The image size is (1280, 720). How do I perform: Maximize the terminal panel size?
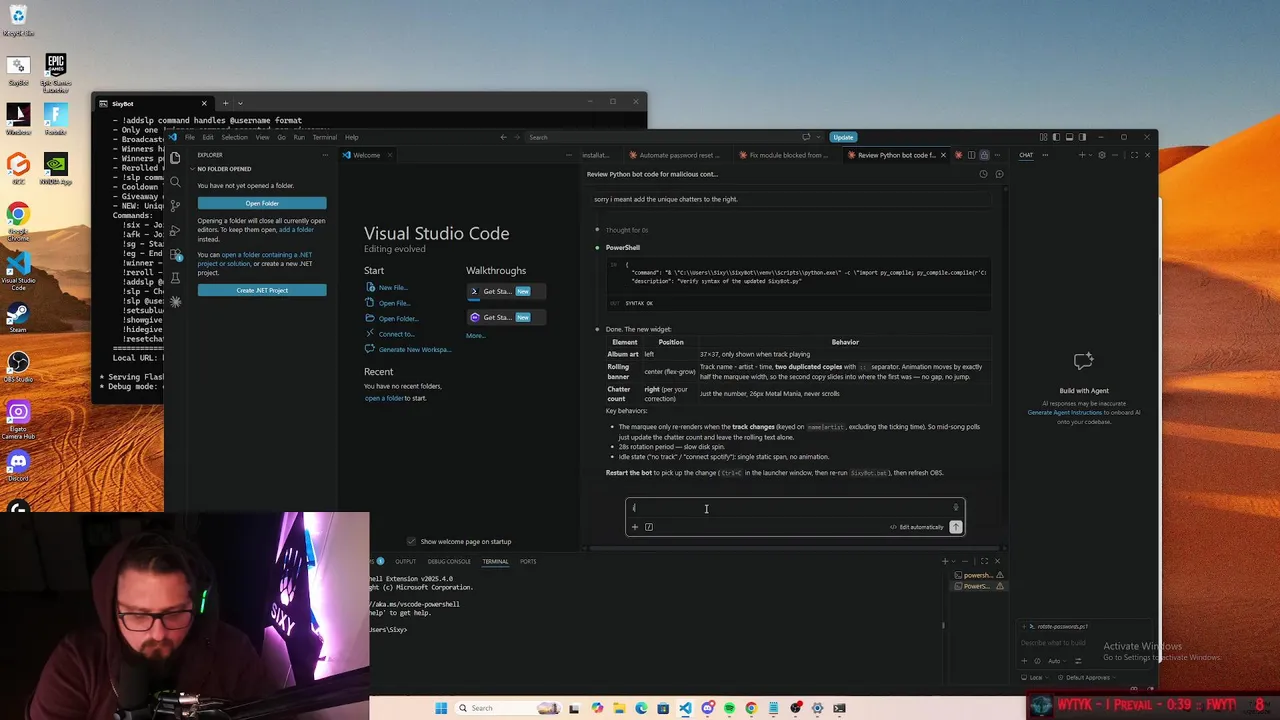984,561
